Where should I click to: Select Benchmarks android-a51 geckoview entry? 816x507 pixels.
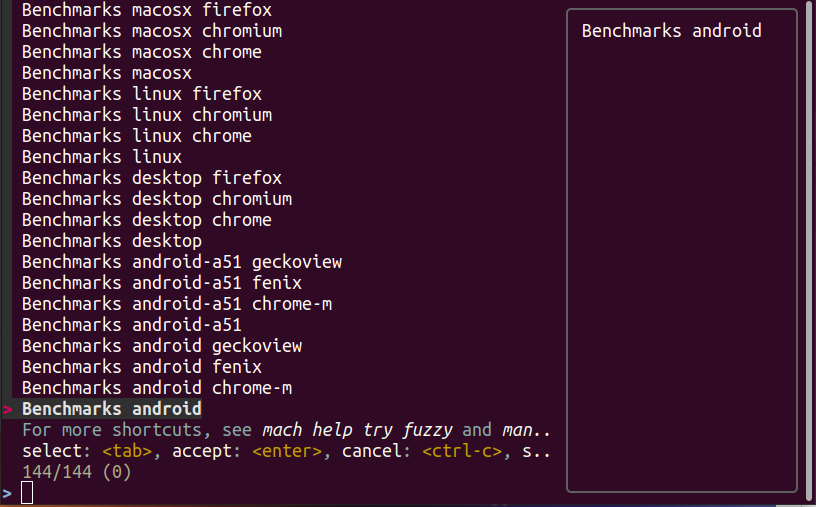181,262
